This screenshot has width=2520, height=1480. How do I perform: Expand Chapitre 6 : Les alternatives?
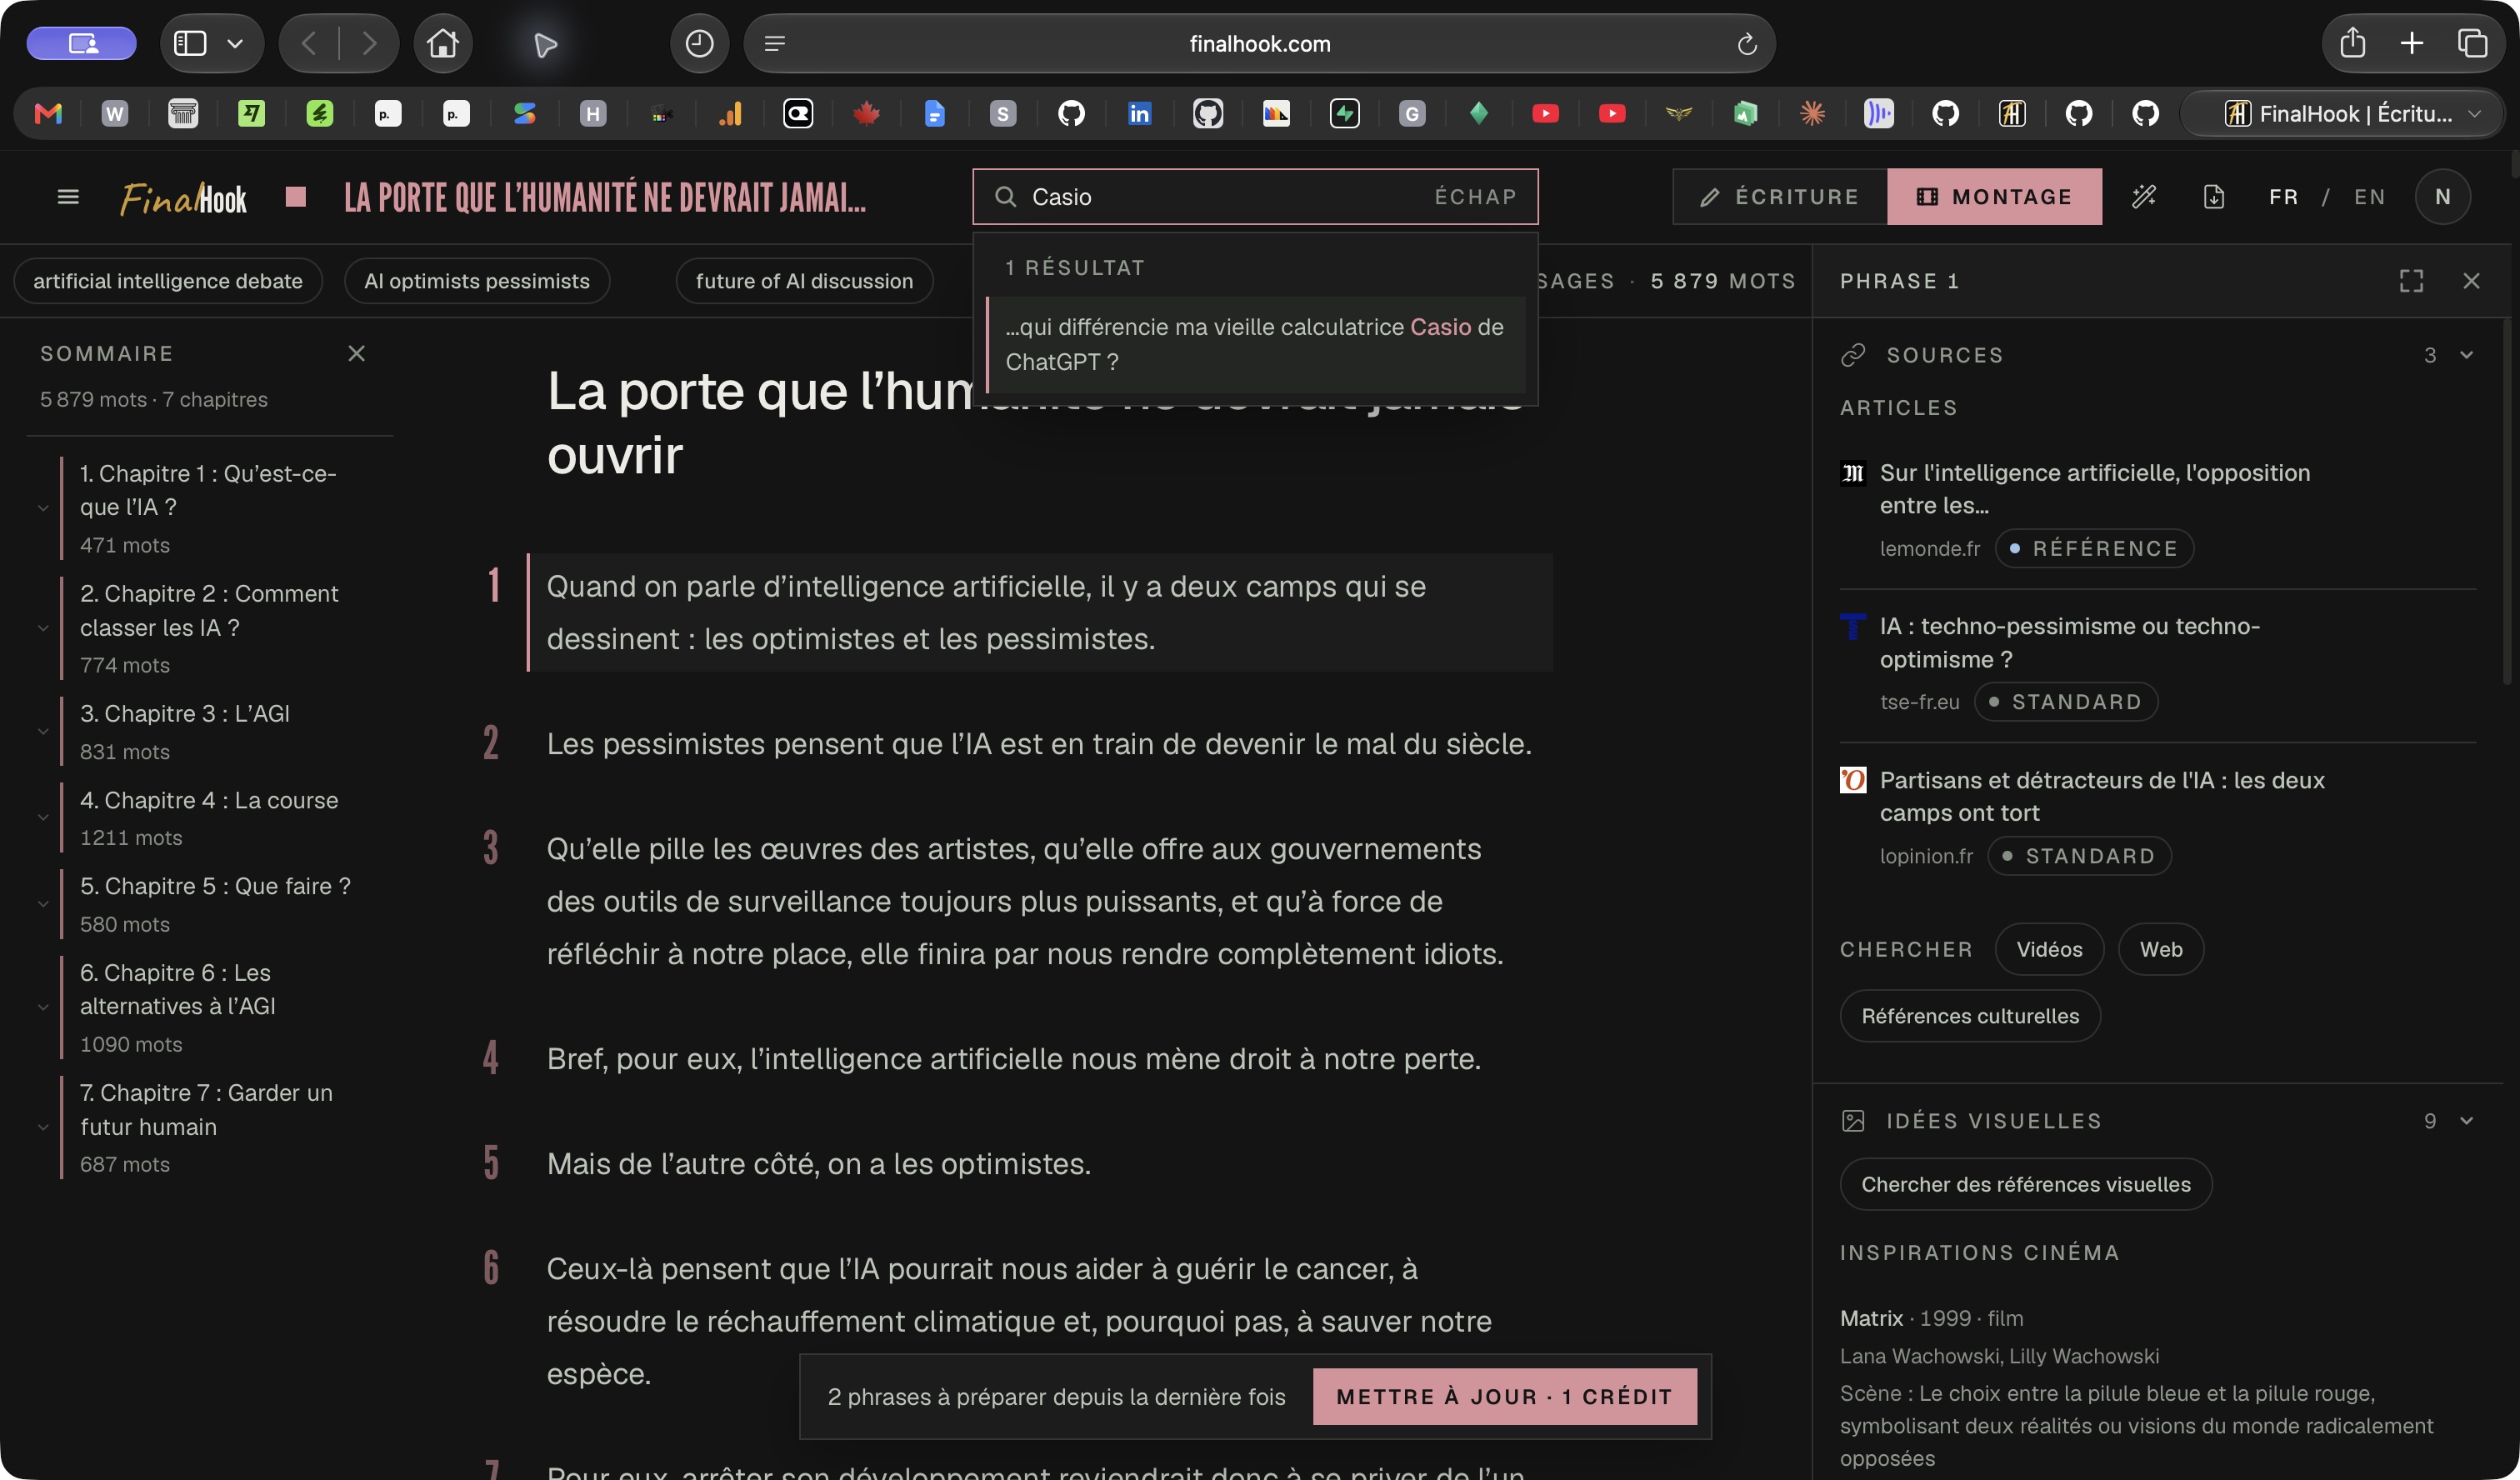tap(43, 1007)
